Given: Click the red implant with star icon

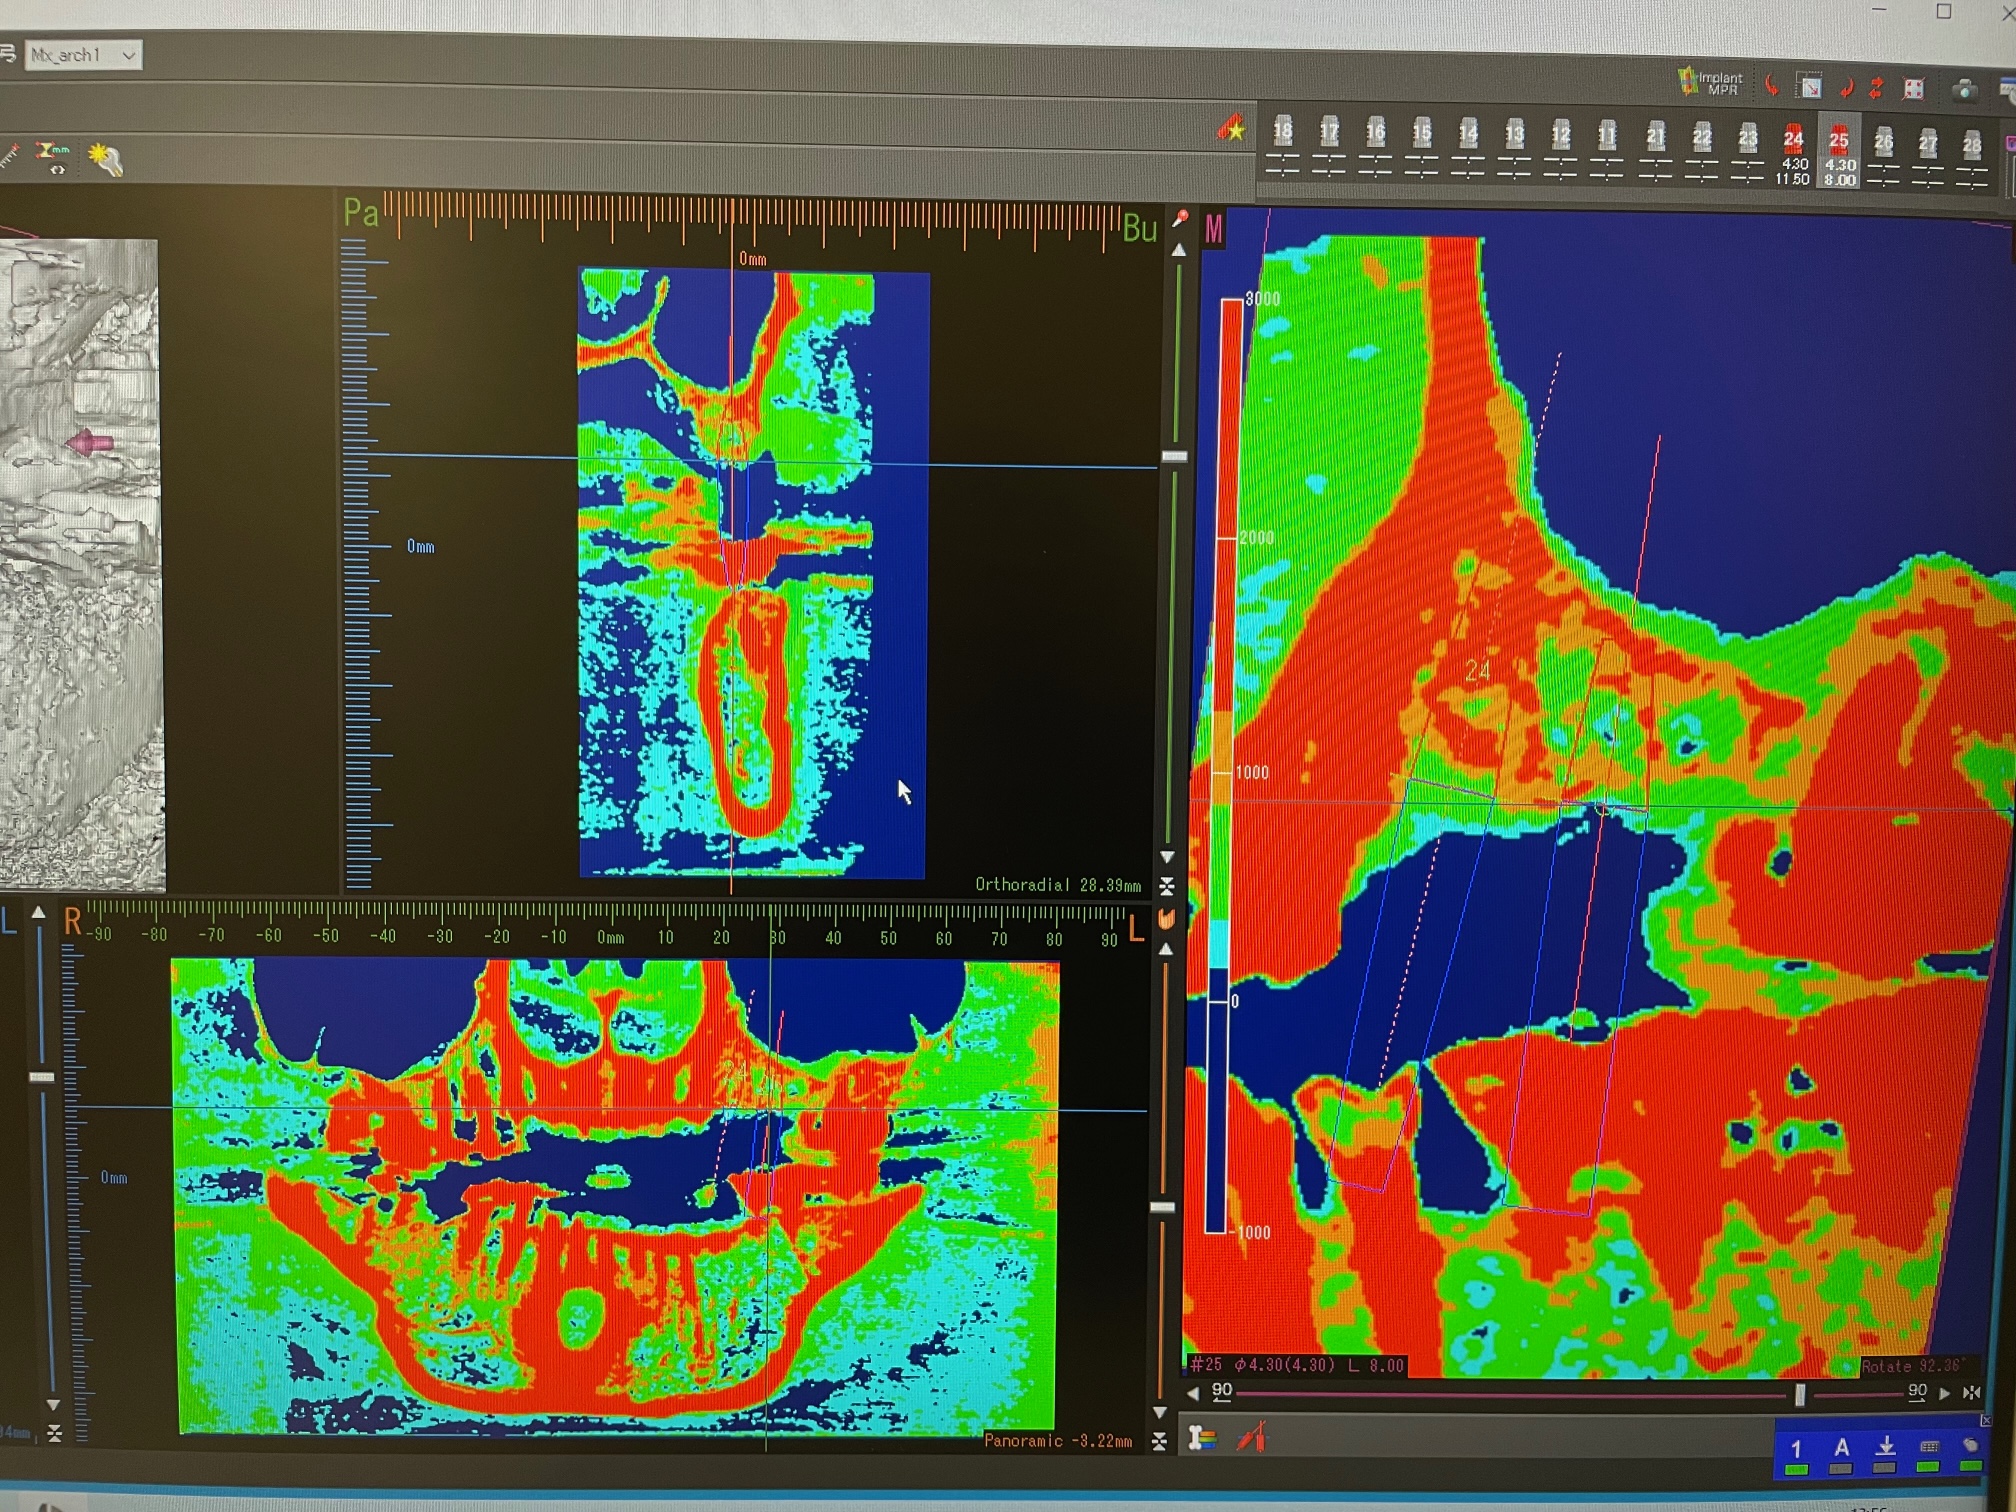Looking at the screenshot, I should (1232, 129).
